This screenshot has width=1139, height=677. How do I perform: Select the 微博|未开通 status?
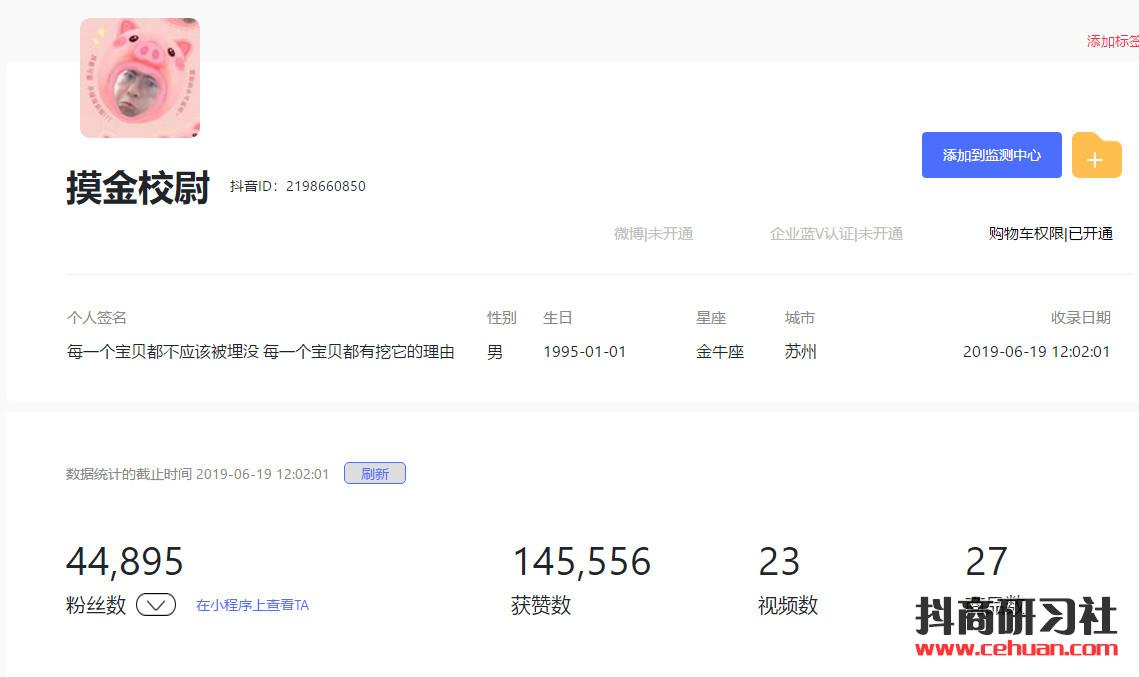pyautogui.click(x=653, y=234)
